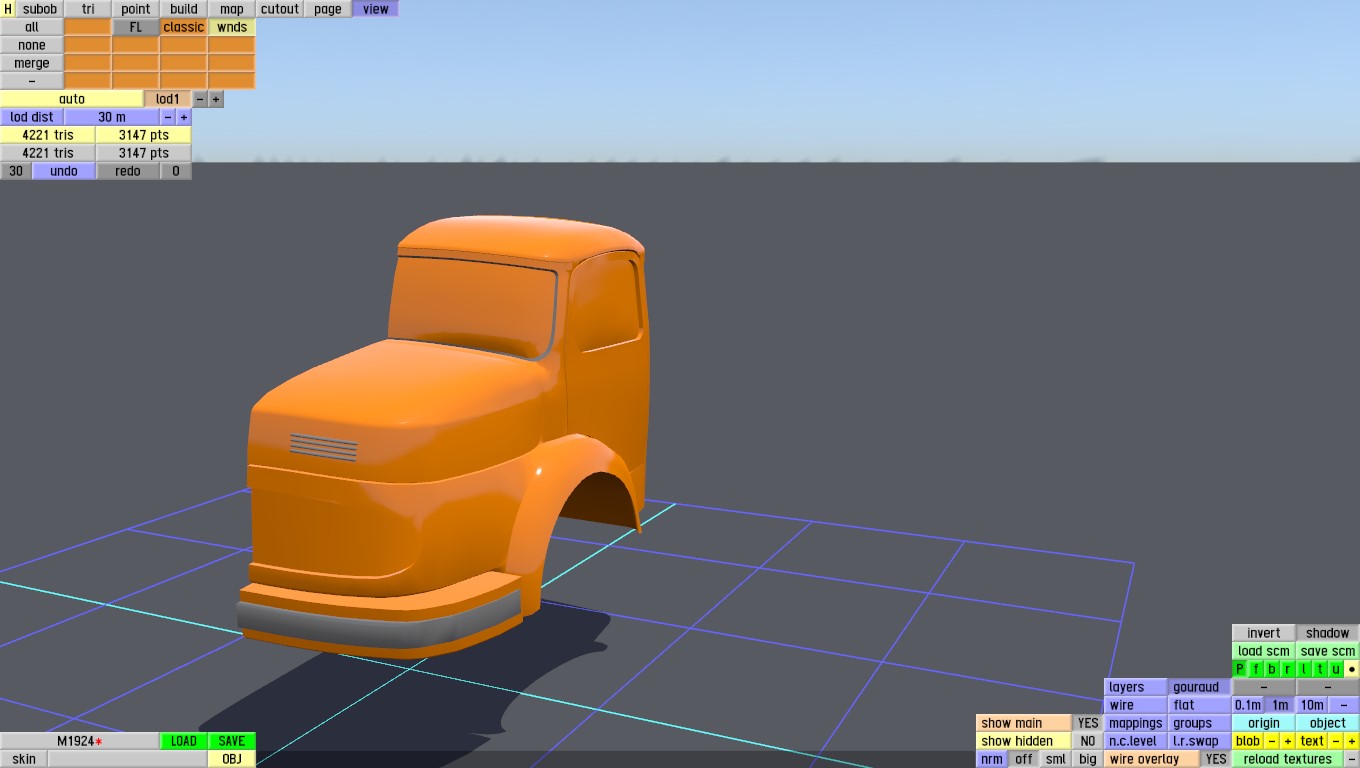Screen dimensions: 1360x768
Task: Open the map tab
Action: coord(232,9)
